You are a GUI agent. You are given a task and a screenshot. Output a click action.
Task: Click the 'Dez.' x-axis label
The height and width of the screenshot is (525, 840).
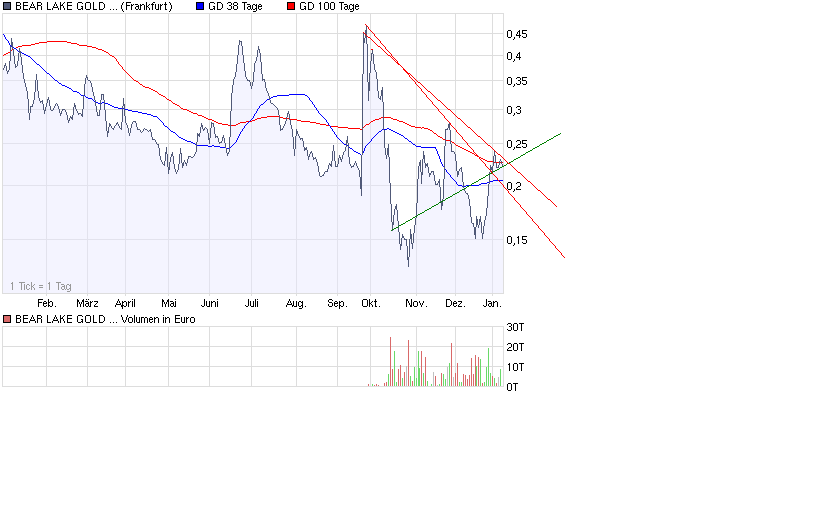tap(455, 303)
